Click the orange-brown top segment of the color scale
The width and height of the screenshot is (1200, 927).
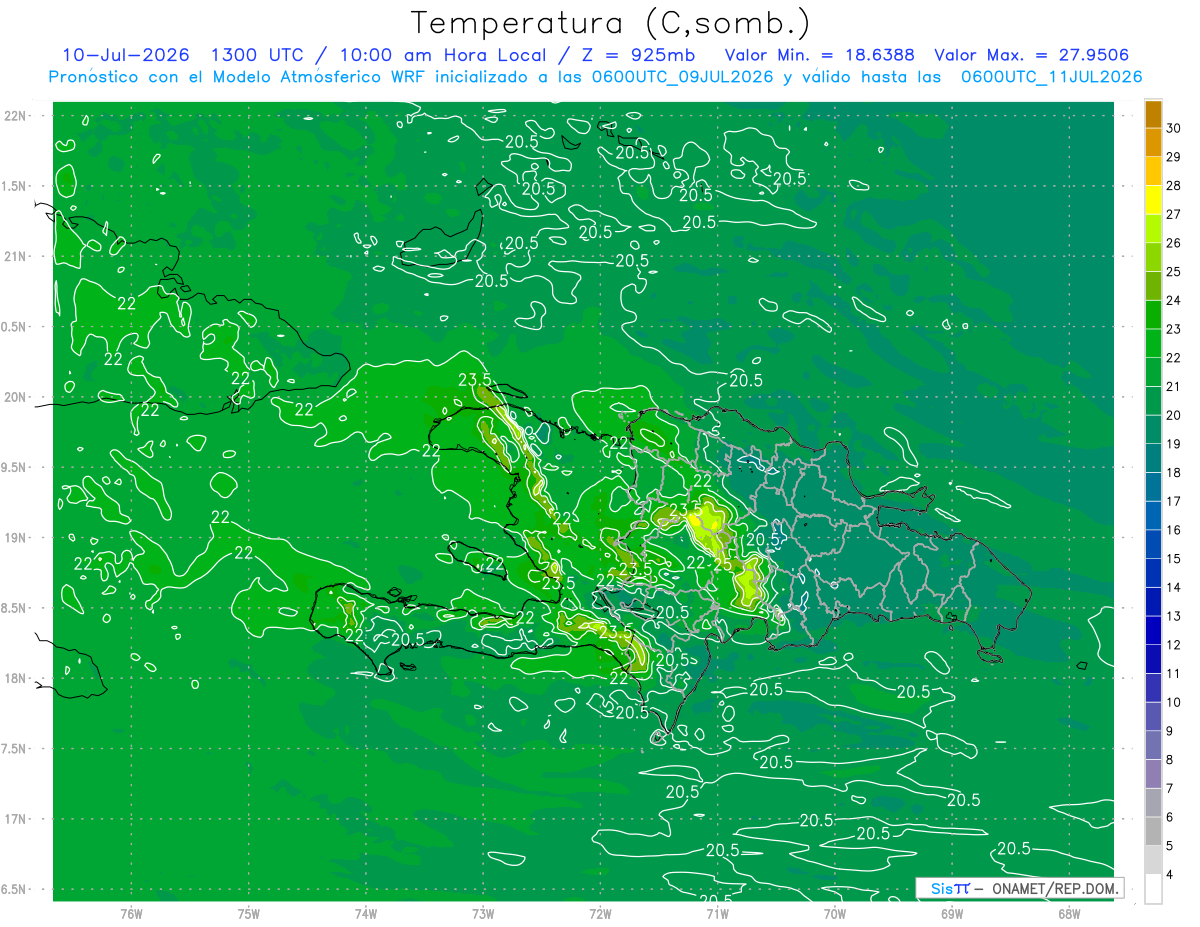click(1153, 114)
